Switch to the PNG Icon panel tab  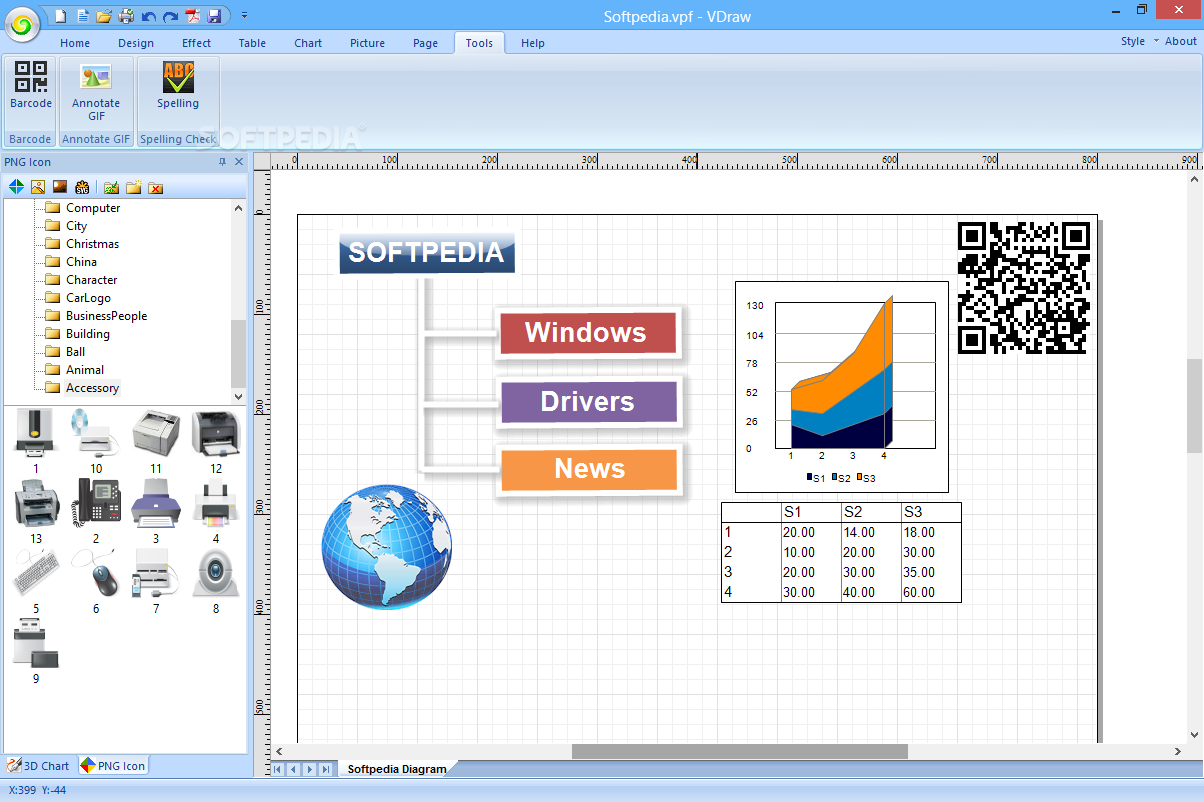click(x=113, y=766)
